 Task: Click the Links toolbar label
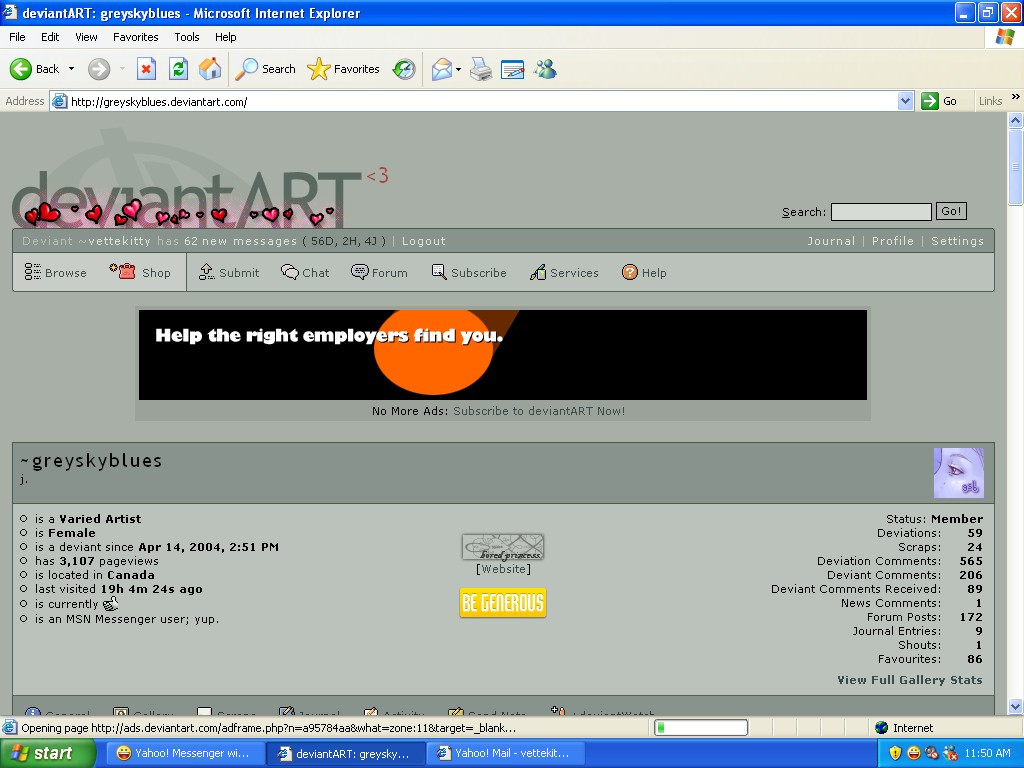tap(990, 101)
